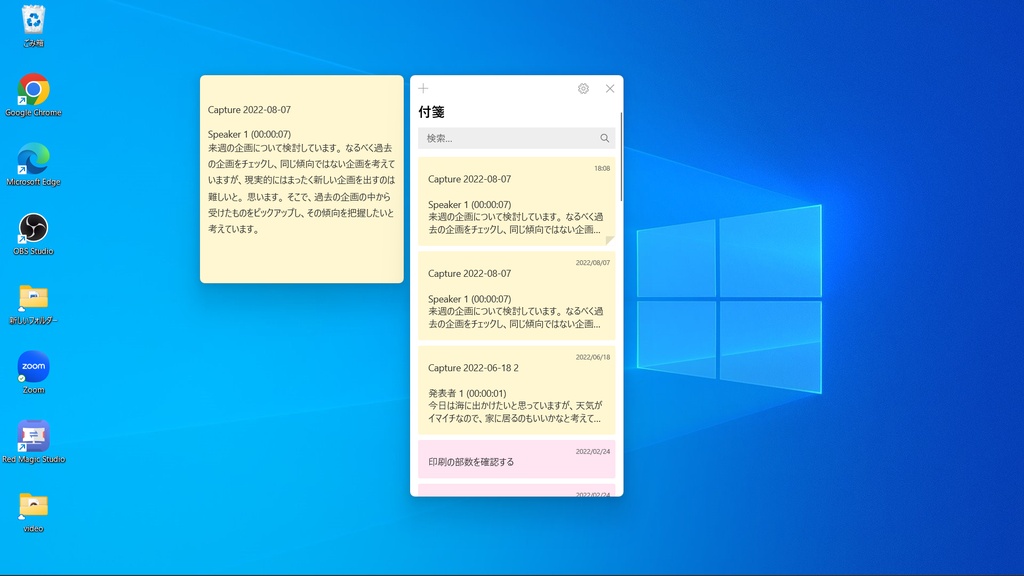
Task: Select the 新しいフォルダー folder icon
Action: tap(33, 303)
